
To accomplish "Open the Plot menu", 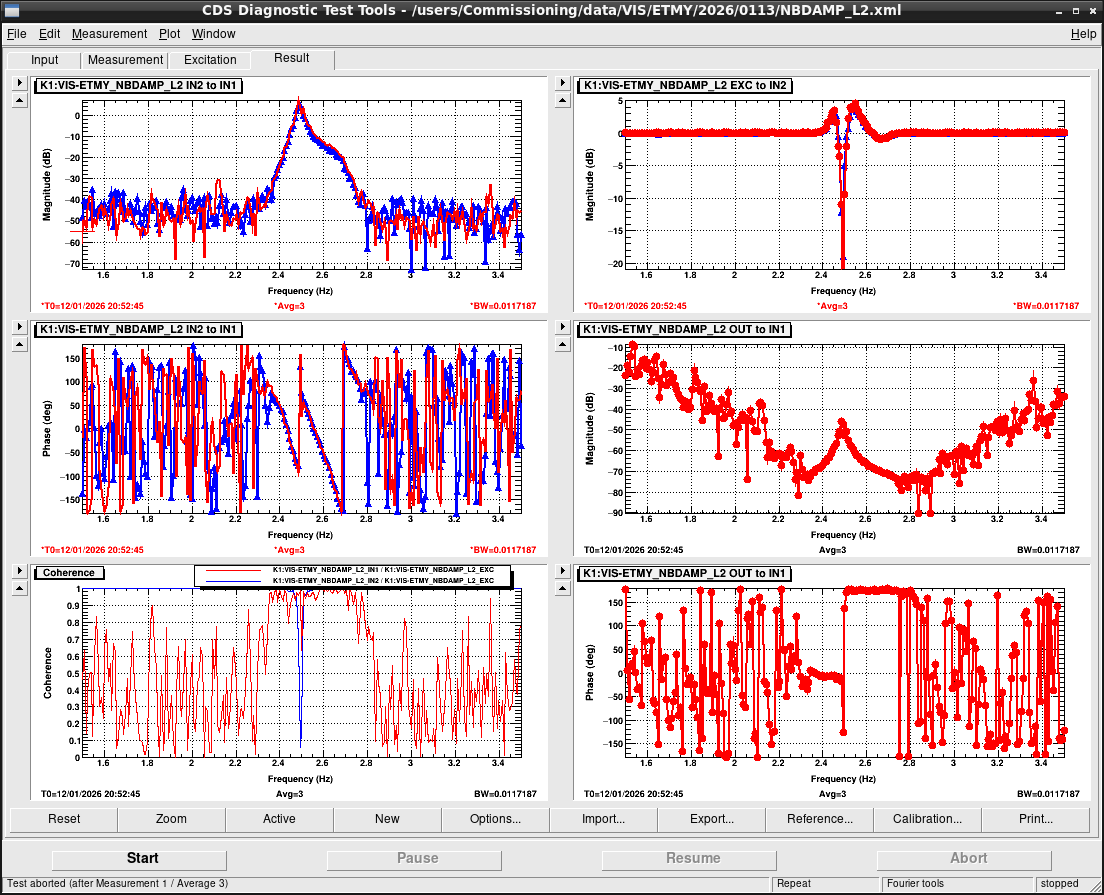I will coord(169,34).
